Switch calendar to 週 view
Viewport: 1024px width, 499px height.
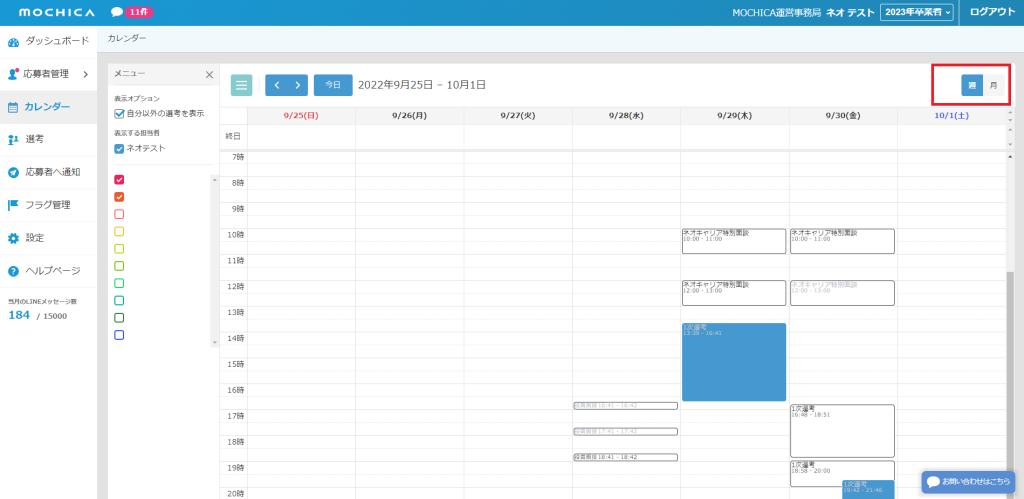972,85
